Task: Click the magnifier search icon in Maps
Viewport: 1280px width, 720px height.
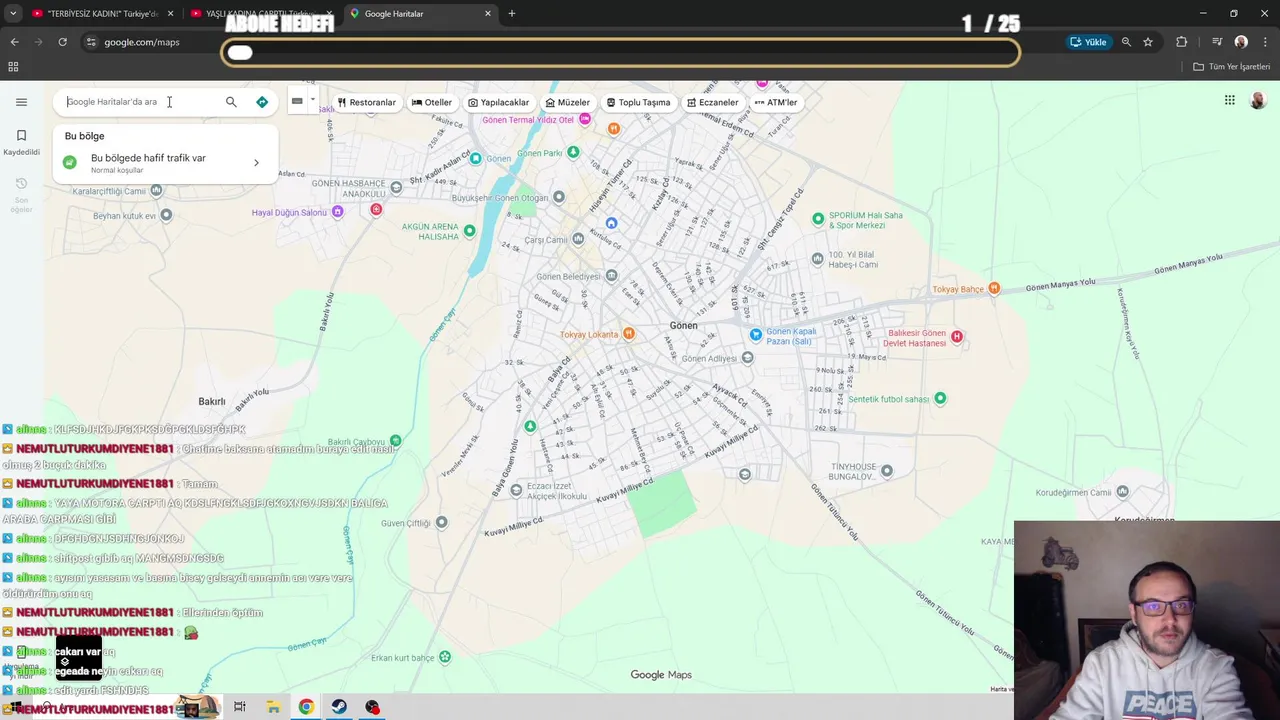Action: [231, 102]
